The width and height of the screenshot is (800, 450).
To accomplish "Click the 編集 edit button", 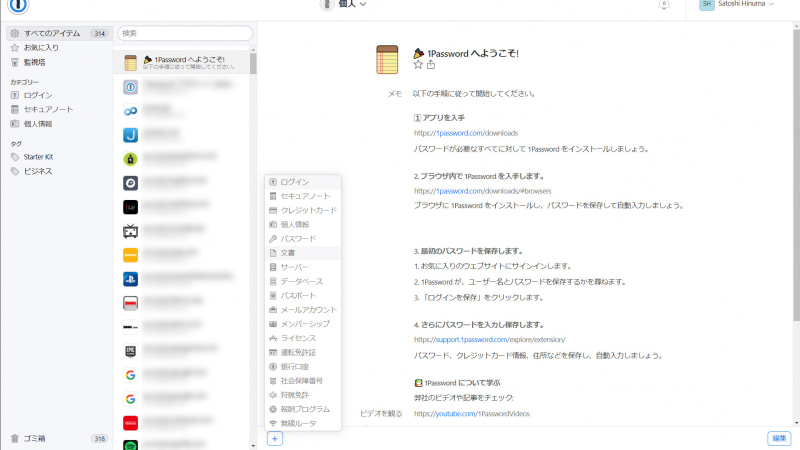I will click(779, 438).
